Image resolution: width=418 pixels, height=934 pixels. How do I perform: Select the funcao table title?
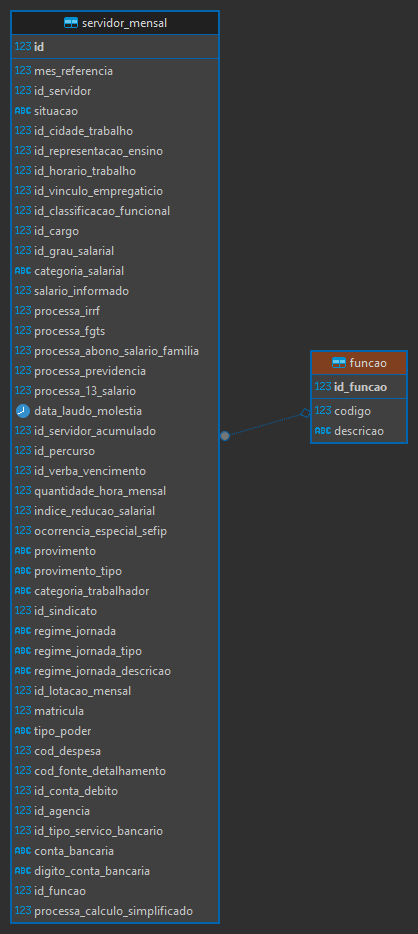[x=368, y=363]
